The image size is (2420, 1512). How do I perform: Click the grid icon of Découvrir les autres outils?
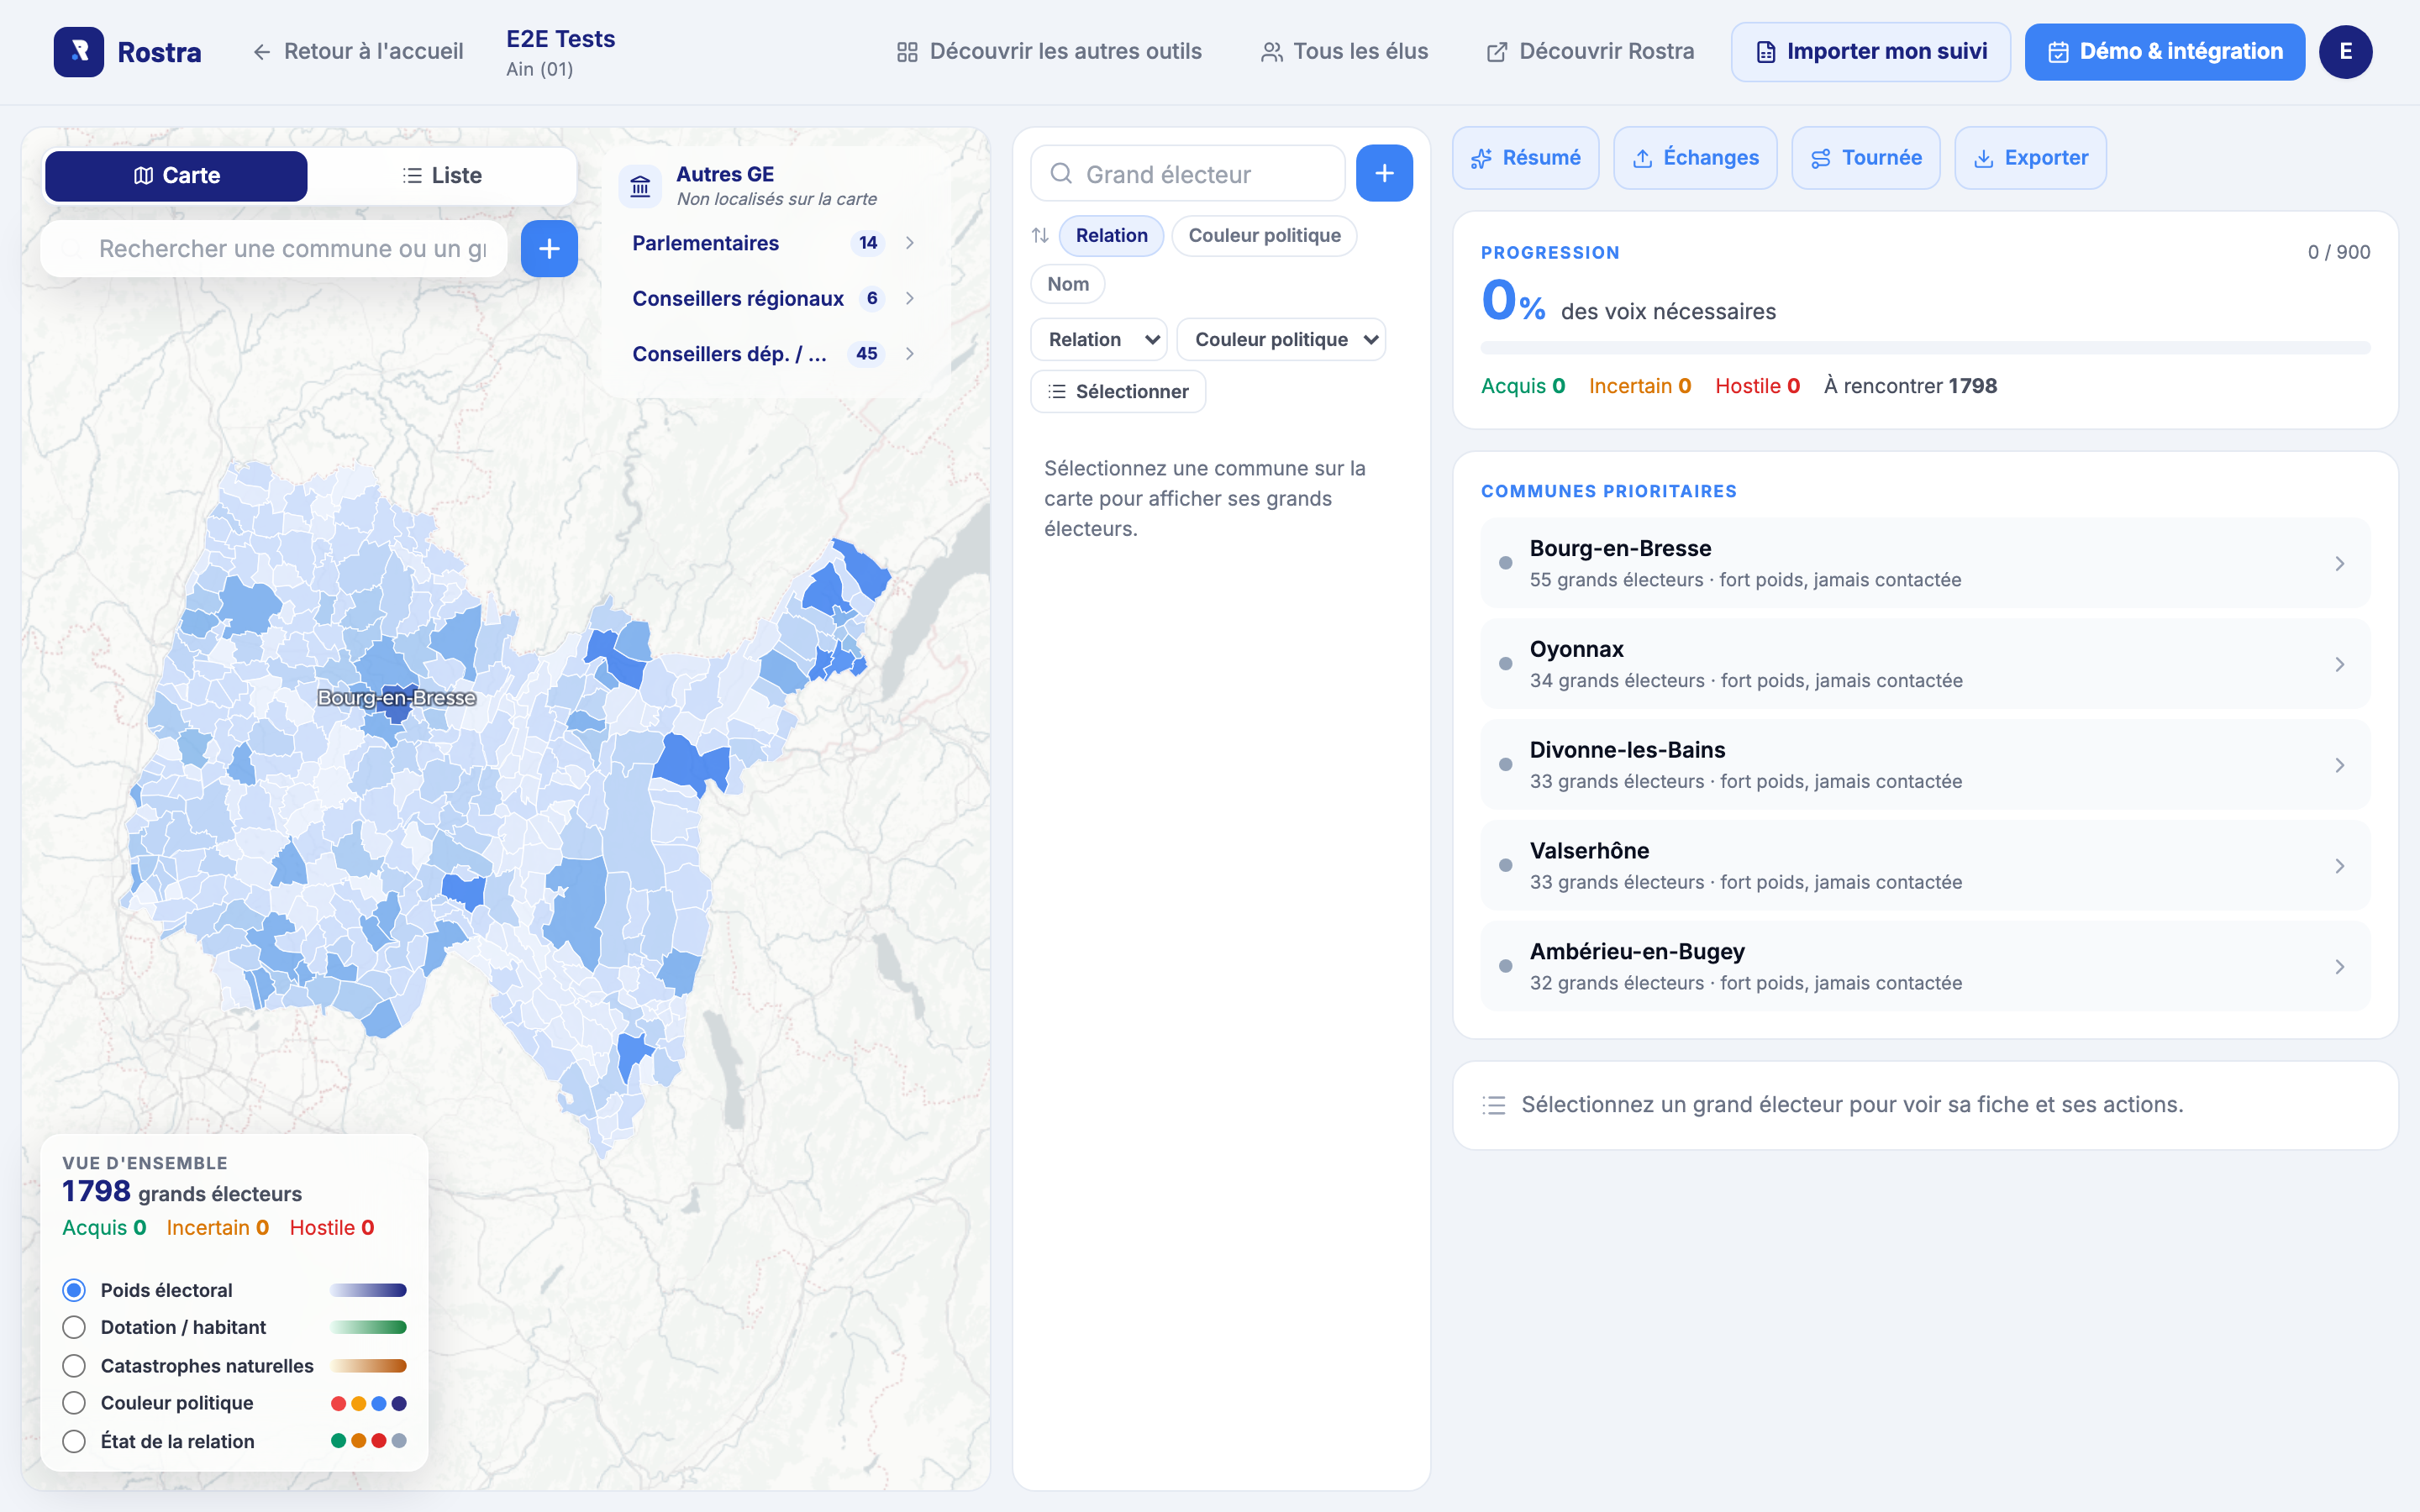click(907, 52)
